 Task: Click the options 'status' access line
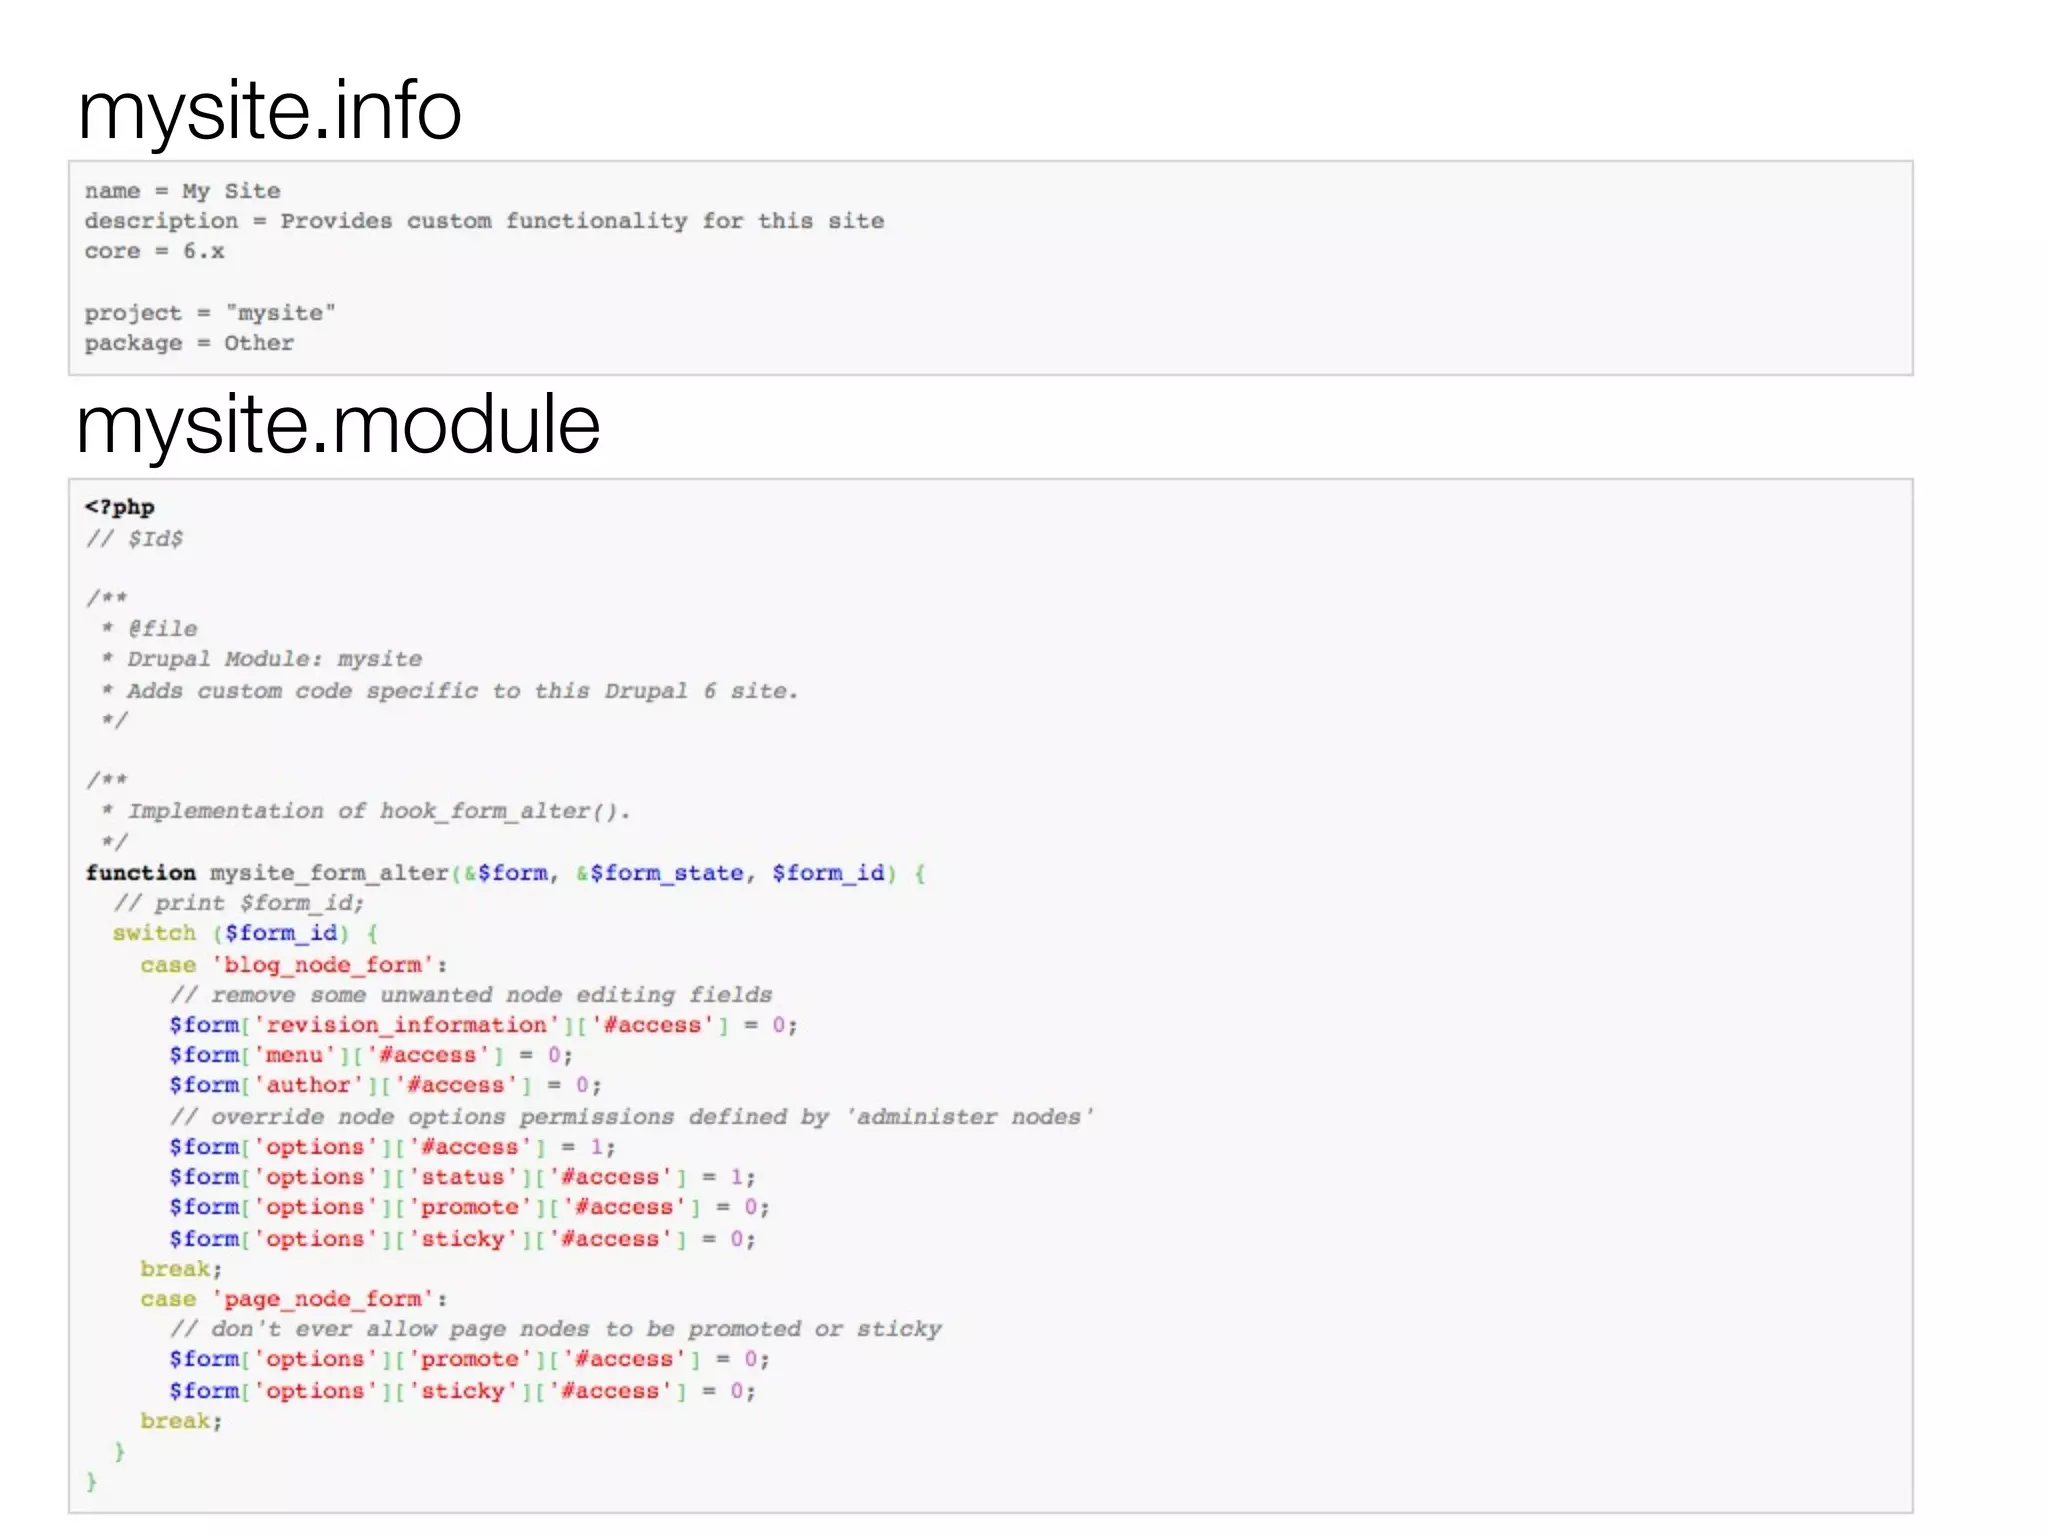coord(462,1177)
